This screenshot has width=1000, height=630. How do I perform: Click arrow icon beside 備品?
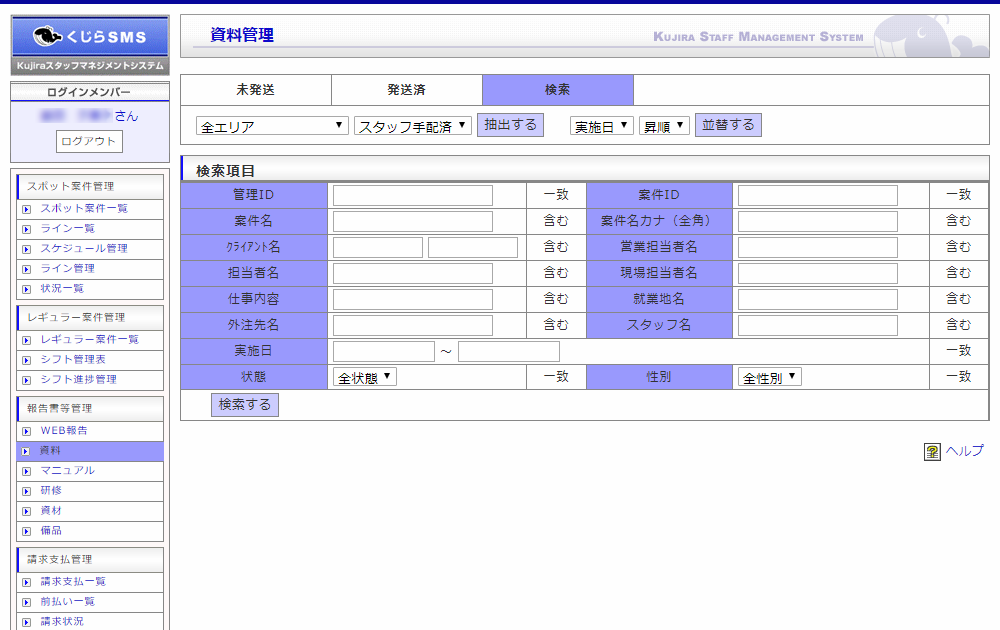pyautogui.click(x=27, y=531)
